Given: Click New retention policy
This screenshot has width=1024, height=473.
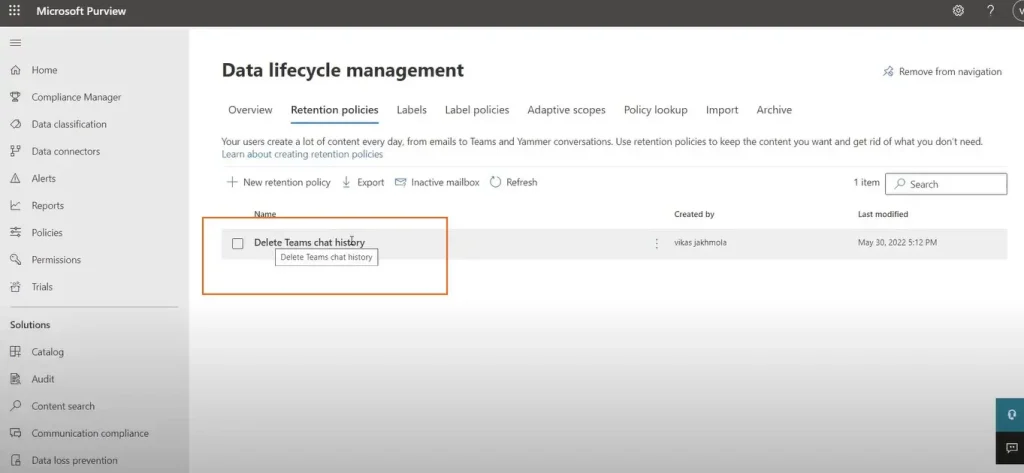Looking at the screenshot, I should (x=278, y=183).
